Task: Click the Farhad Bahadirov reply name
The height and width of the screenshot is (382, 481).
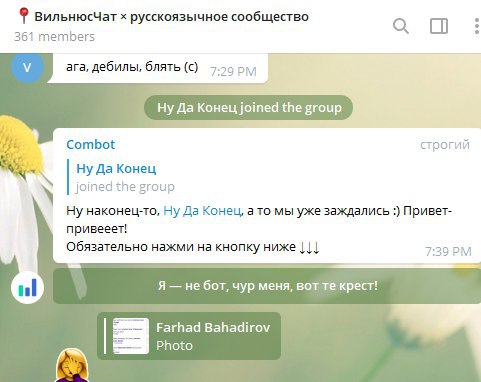Action: pyautogui.click(x=213, y=327)
